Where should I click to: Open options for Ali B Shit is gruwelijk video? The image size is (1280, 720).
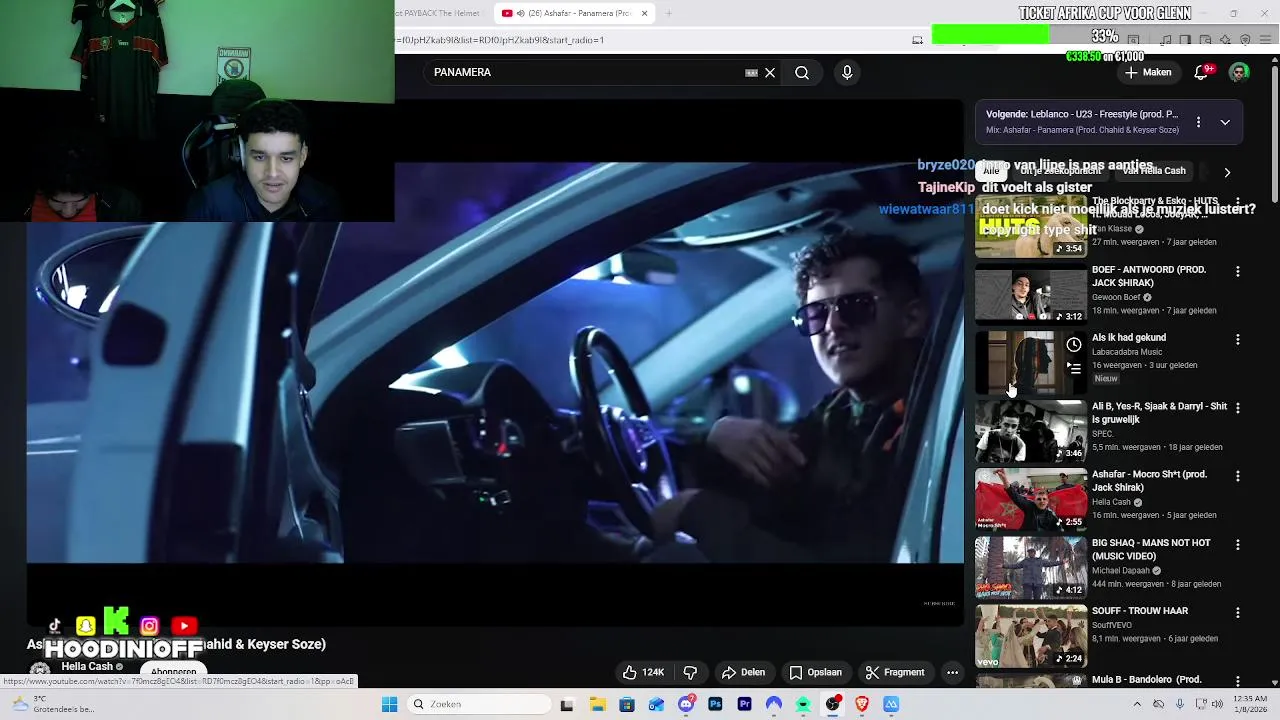pyautogui.click(x=1238, y=408)
